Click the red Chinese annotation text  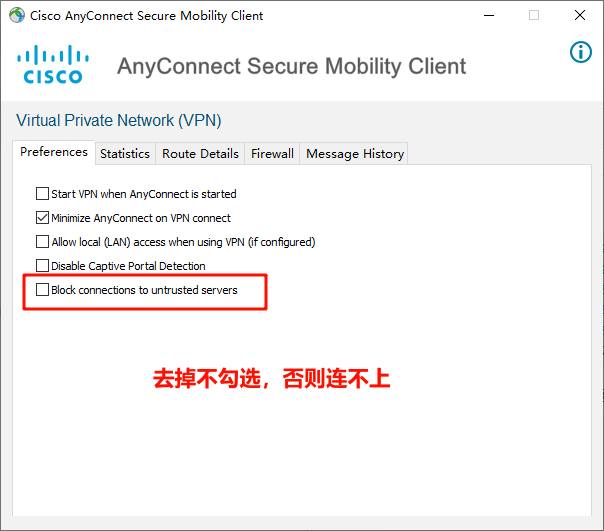(x=272, y=378)
